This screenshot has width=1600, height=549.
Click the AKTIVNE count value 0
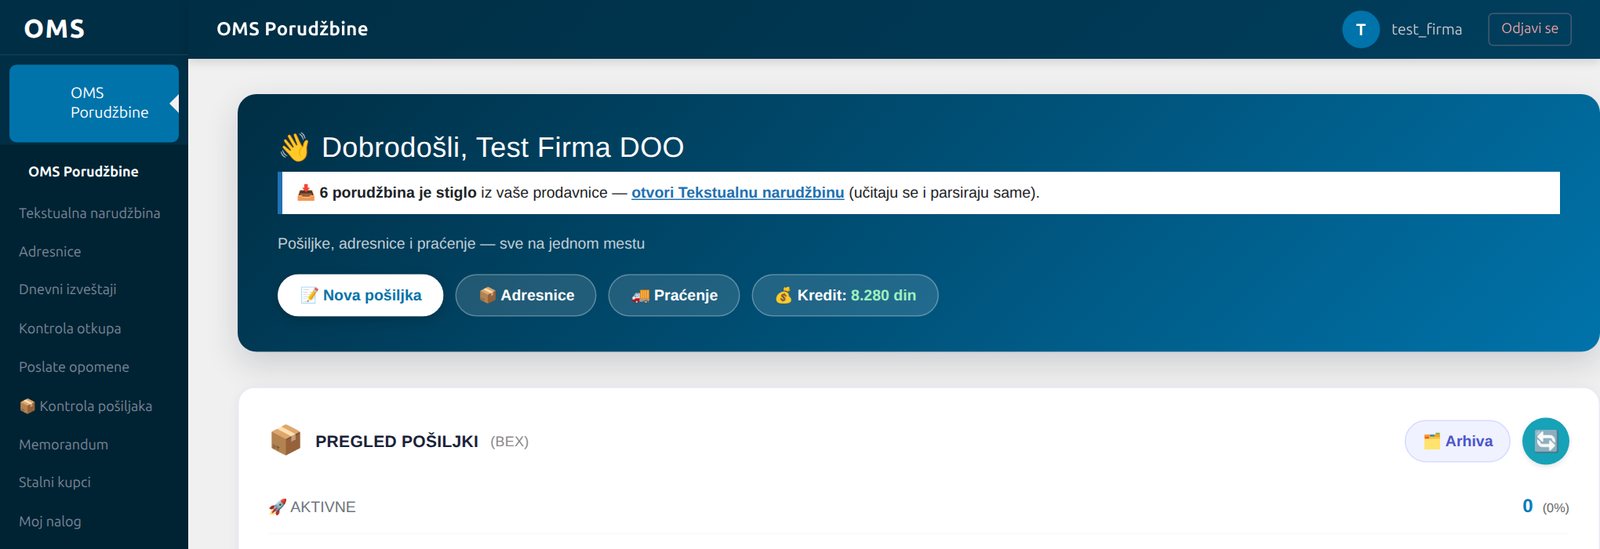click(x=1527, y=506)
